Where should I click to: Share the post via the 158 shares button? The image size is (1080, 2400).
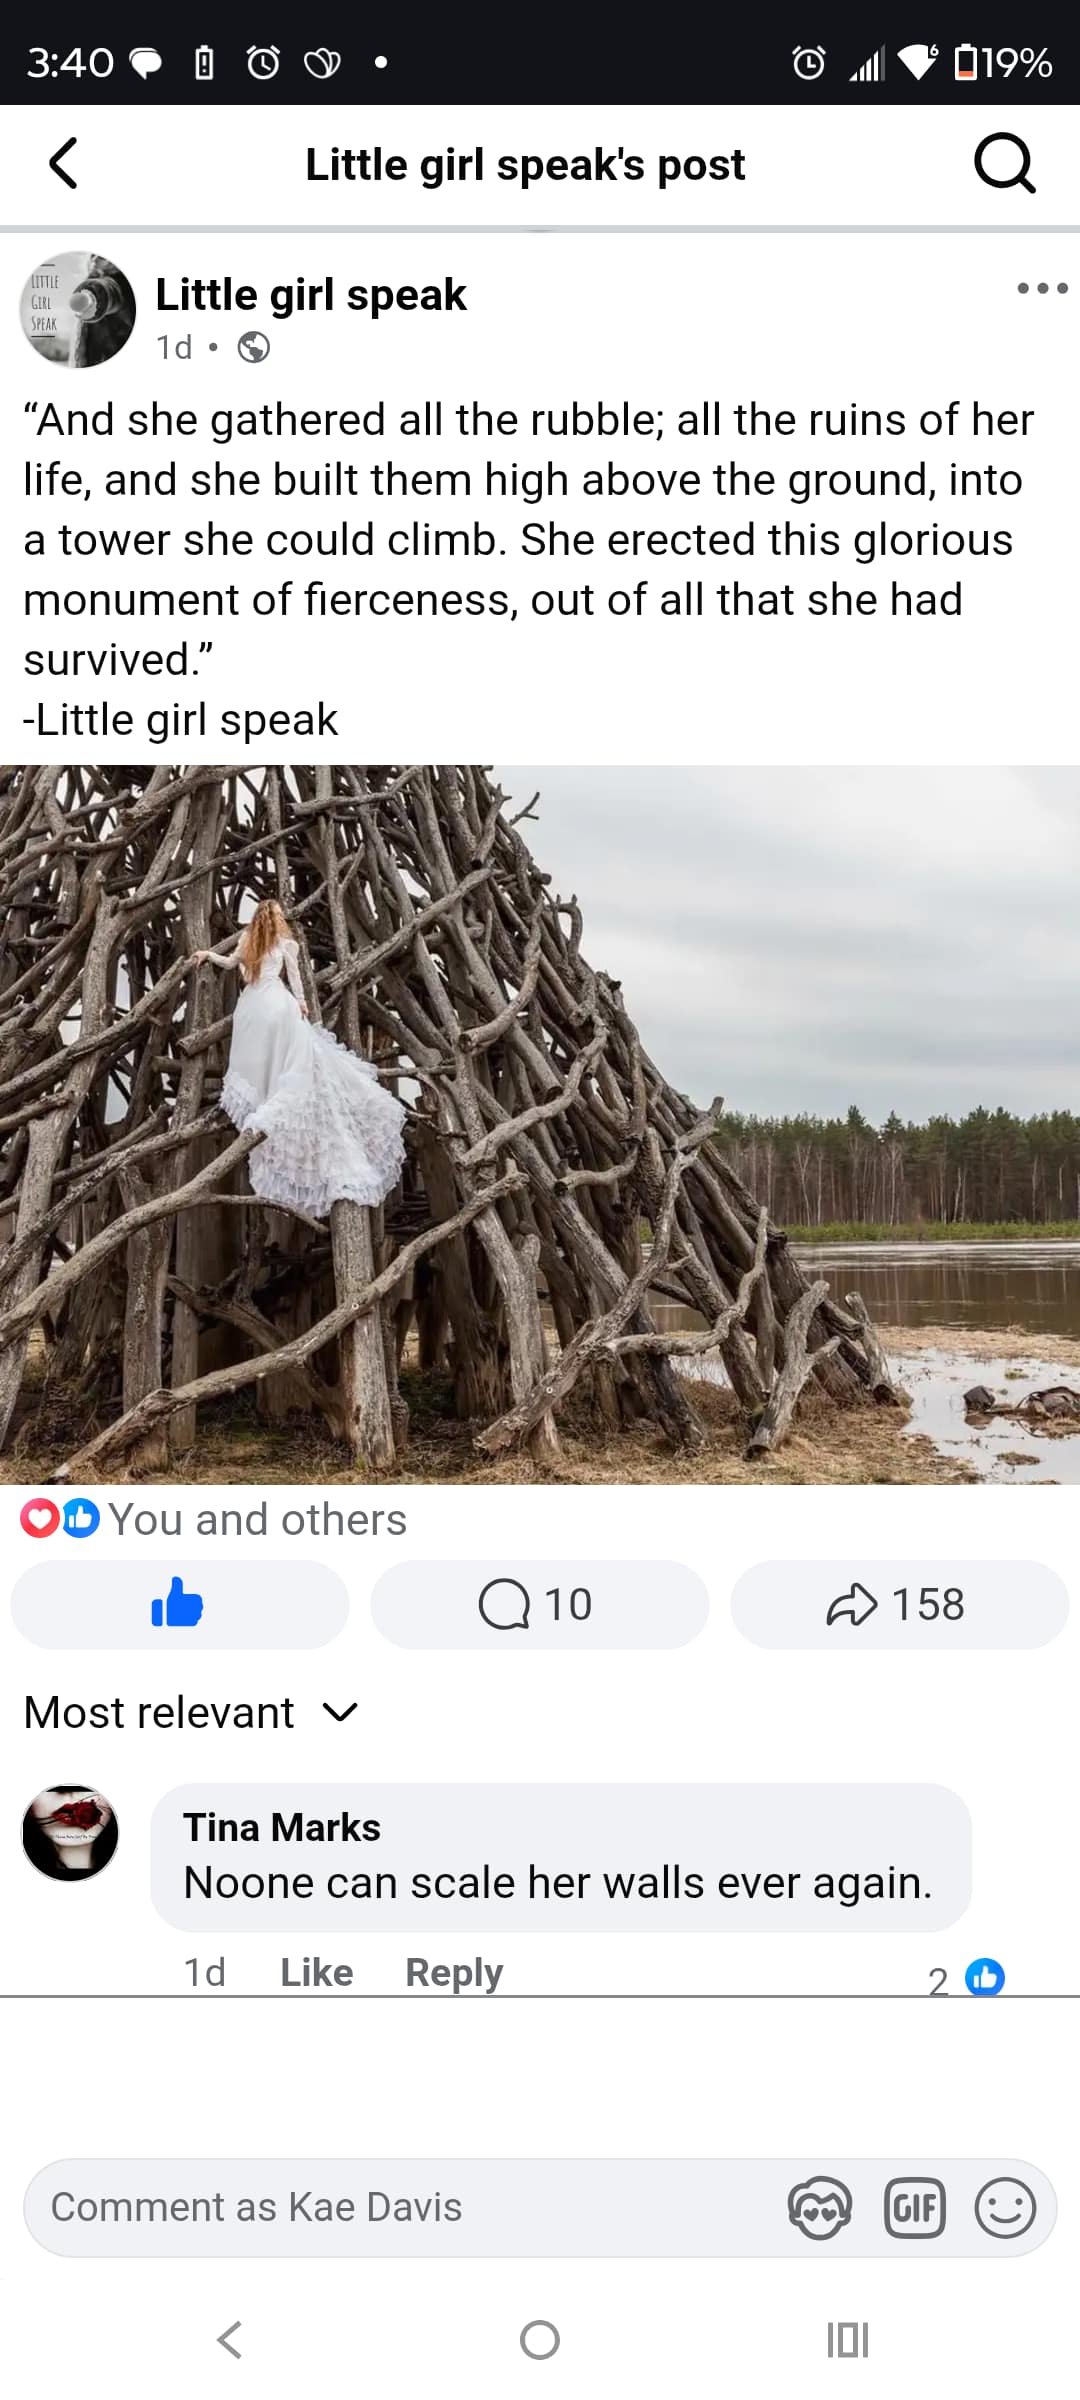coord(898,1604)
